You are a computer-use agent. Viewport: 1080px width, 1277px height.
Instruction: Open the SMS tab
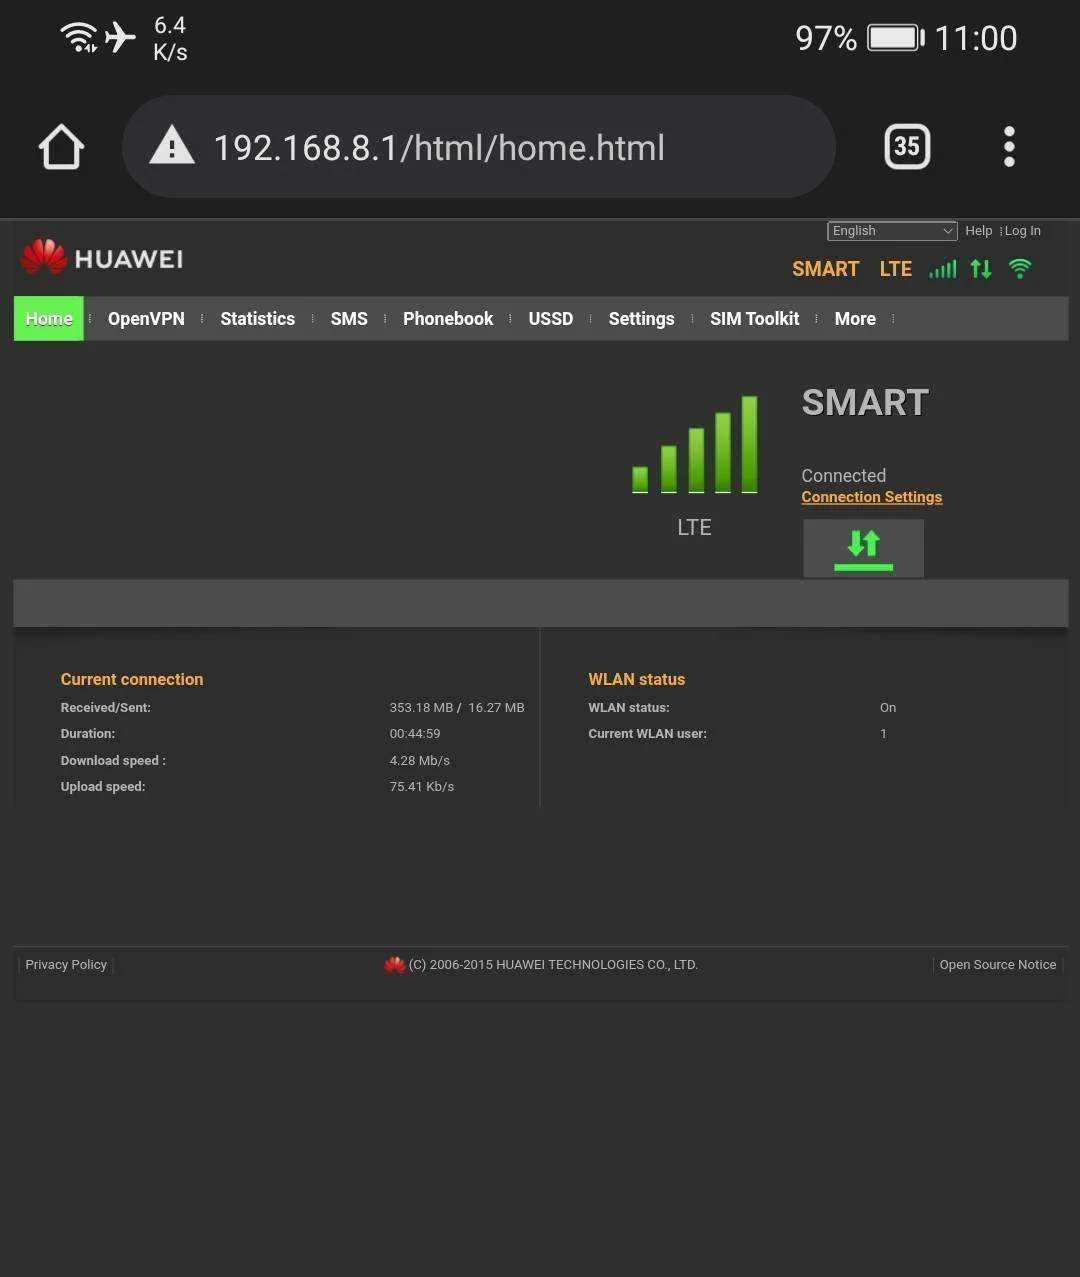tap(349, 318)
